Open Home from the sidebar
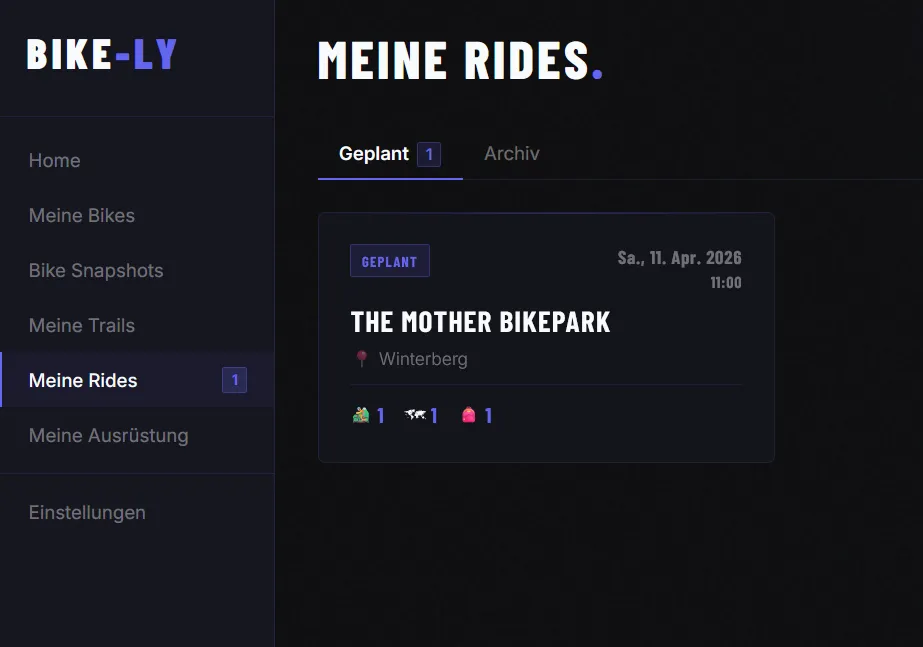 (54, 160)
